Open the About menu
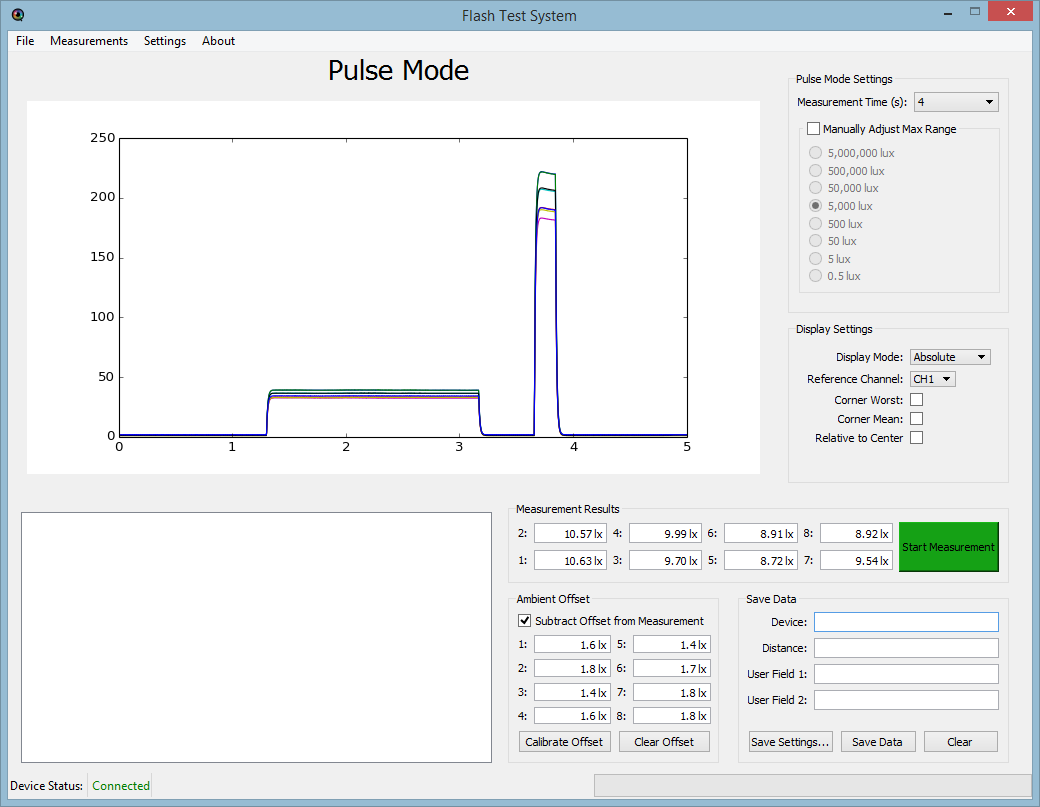This screenshot has height=807, width=1040. 218,41
